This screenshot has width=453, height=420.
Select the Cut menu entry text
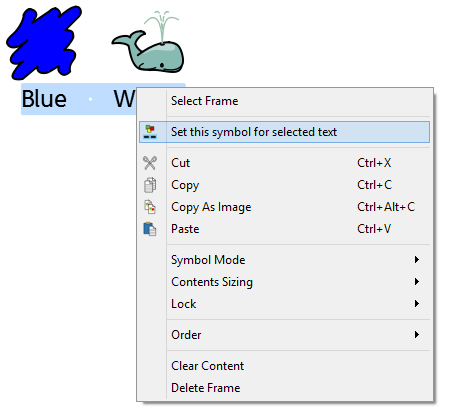(180, 163)
